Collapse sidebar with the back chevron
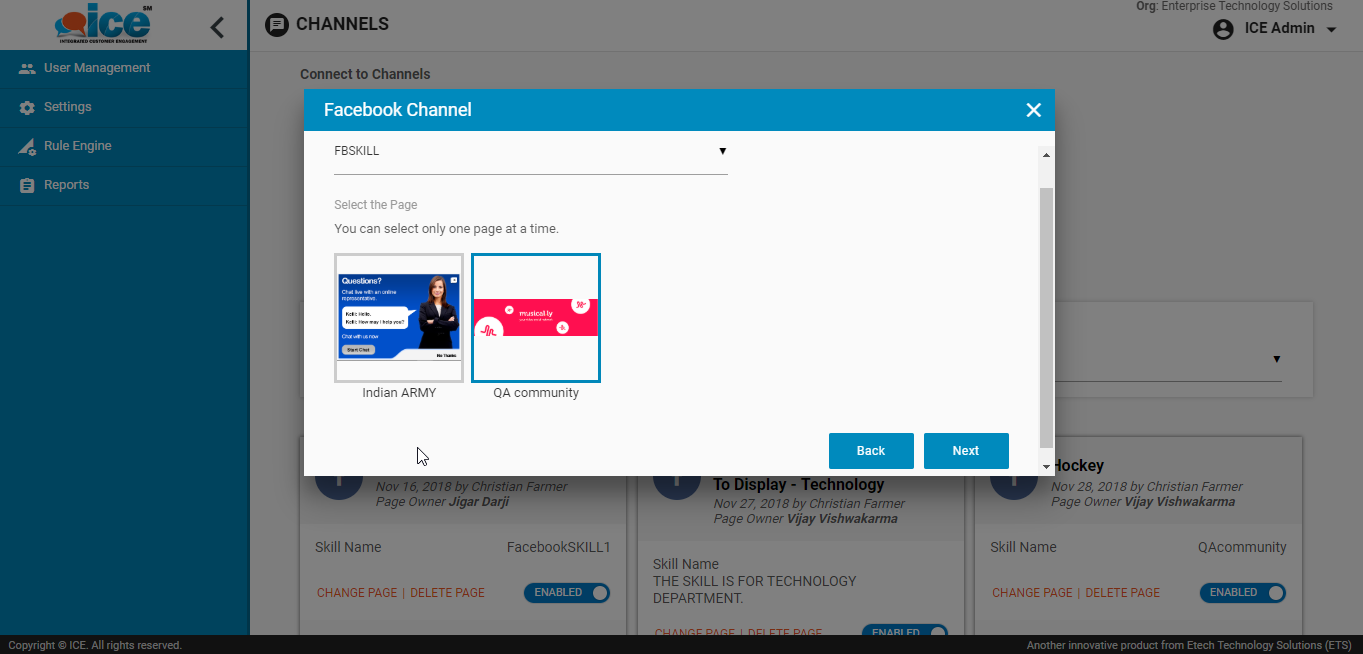1363x654 pixels. 217,28
